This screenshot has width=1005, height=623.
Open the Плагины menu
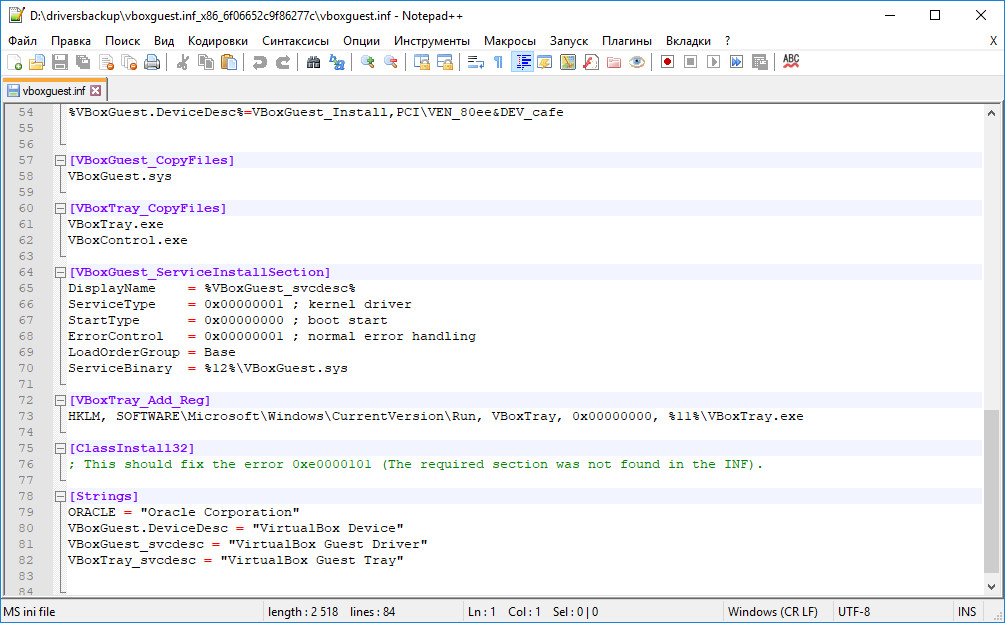[x=627, y=41]
